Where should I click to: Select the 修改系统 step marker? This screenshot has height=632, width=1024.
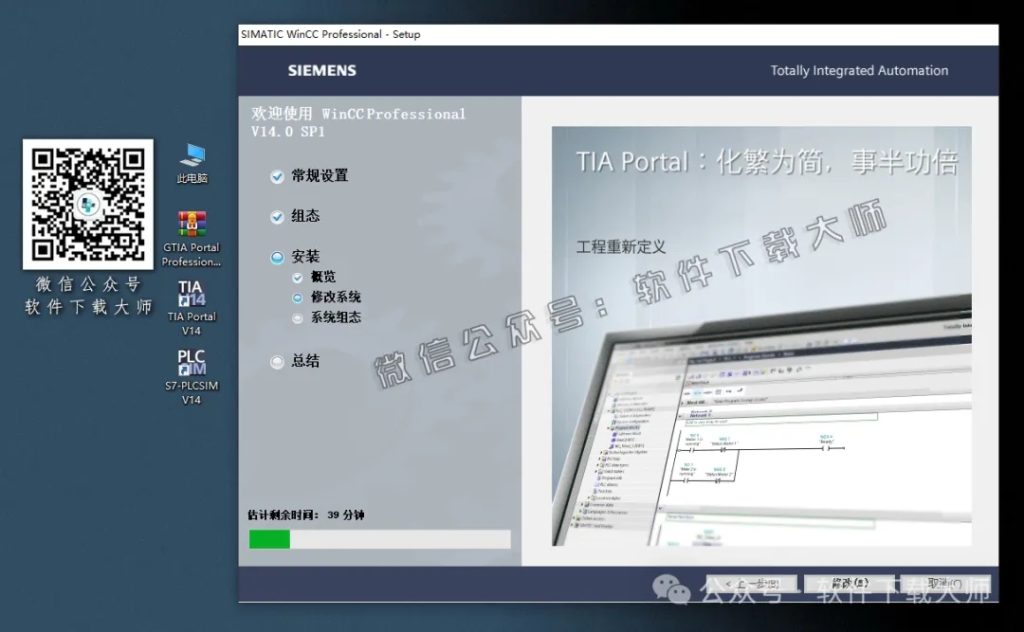[x=297, y=297]
